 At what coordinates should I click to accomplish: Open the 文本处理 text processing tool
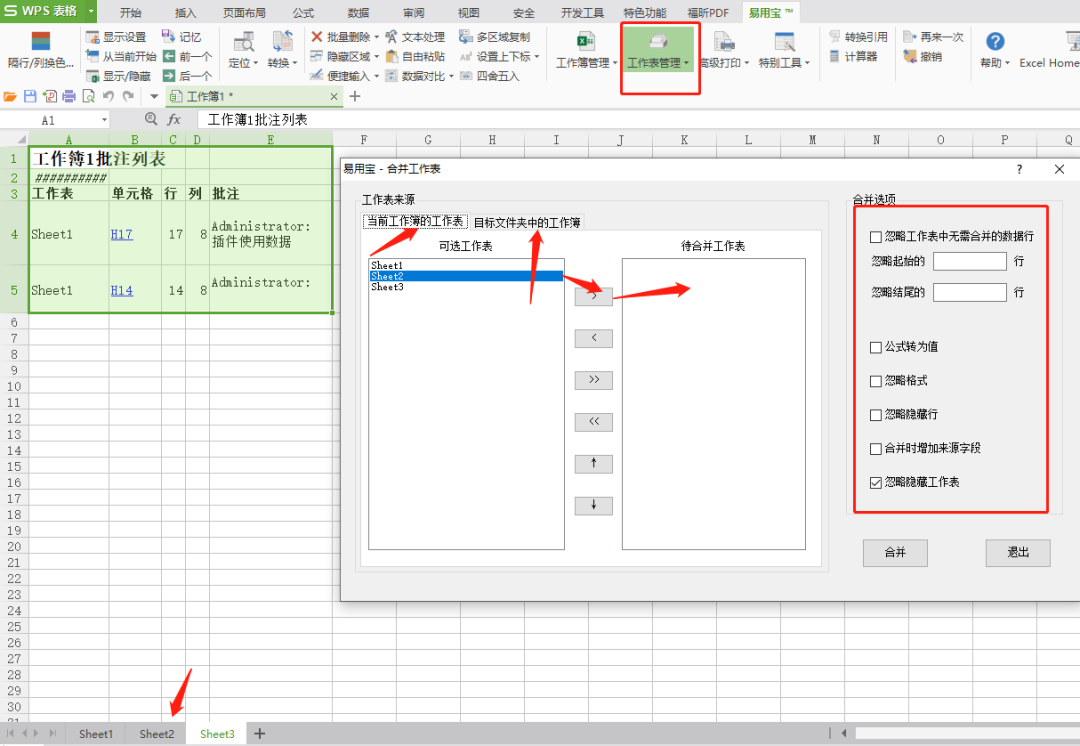[x=421, y=36]
